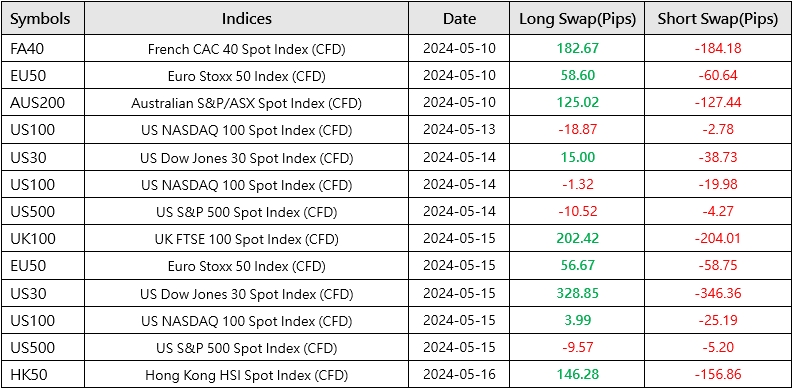The image size is (793, 389).
Task: Click French CAC 40 Spot Index (CFD)
Action: pos(247,49)
